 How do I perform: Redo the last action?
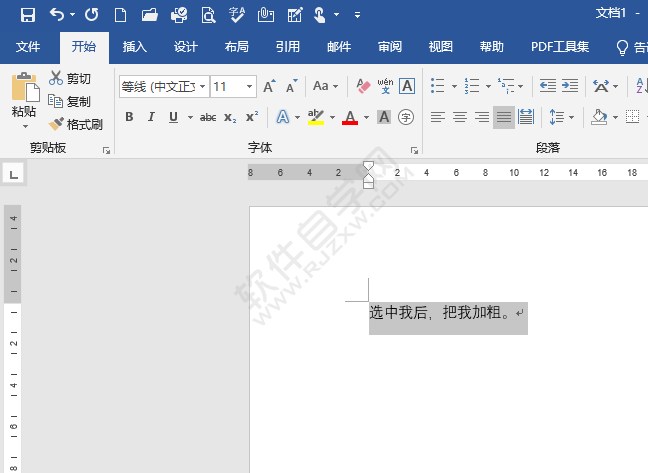pos(92,15)
